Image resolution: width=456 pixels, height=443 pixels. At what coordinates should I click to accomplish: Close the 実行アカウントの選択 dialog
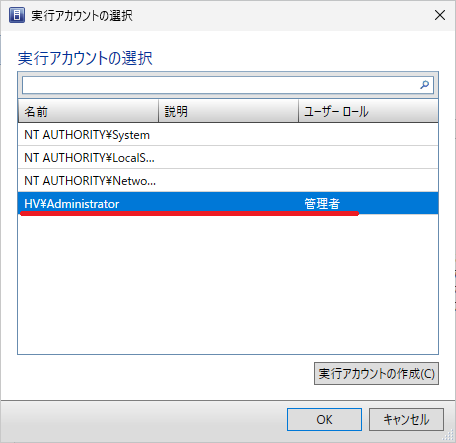[x=440, y=15]
